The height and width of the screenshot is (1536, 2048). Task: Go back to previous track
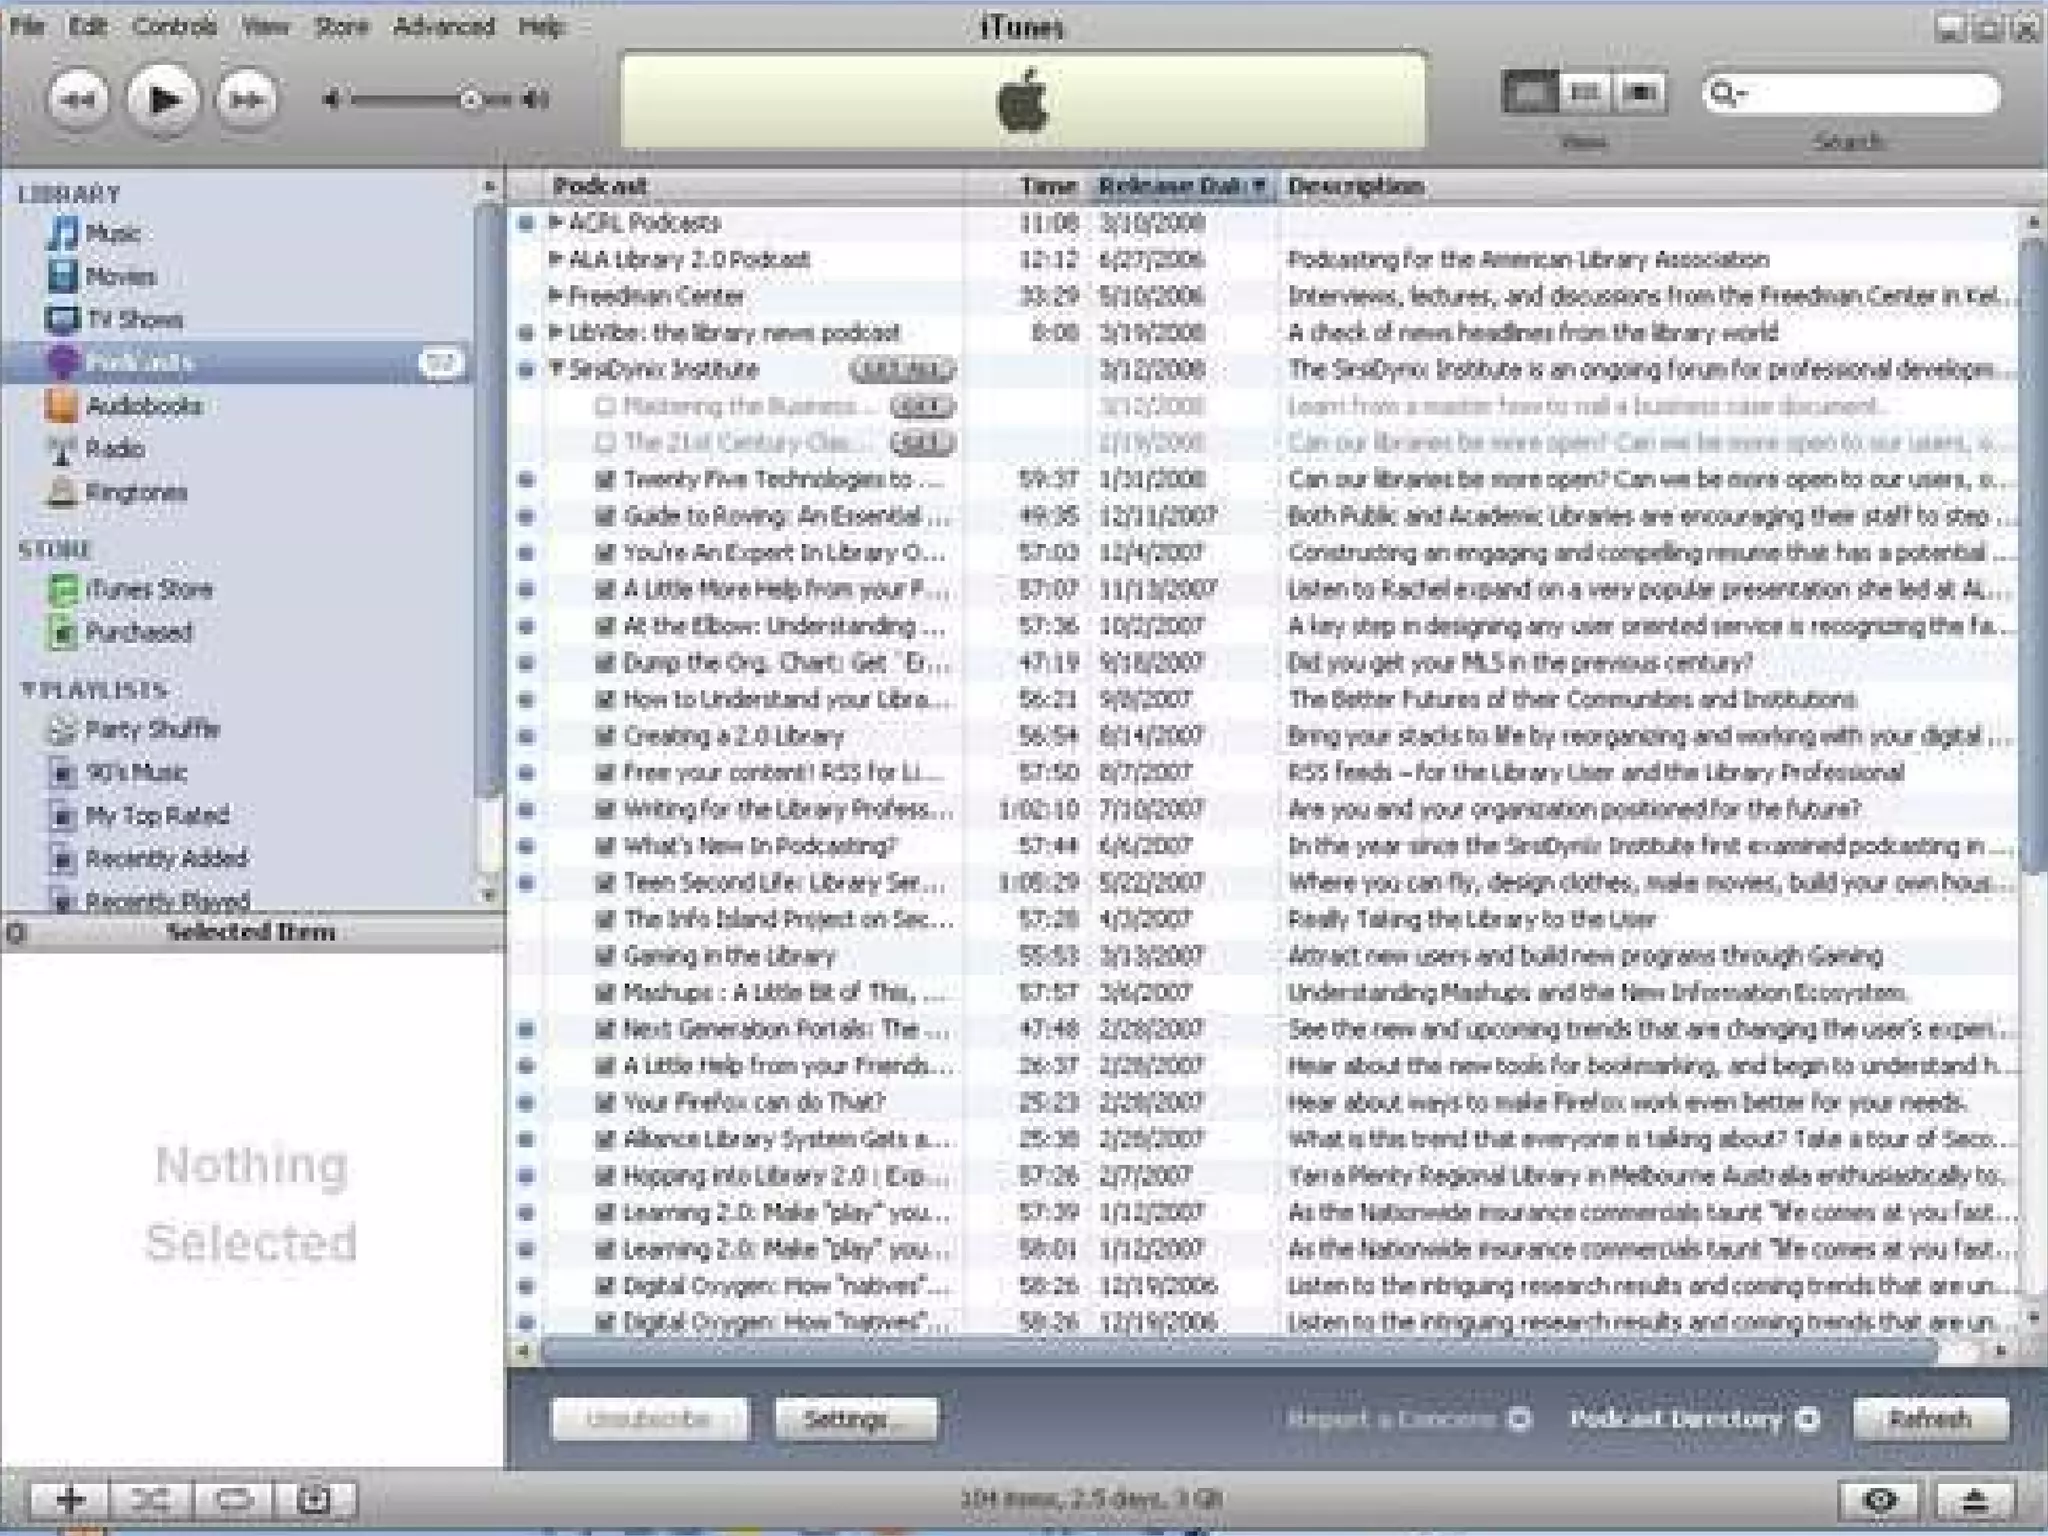coord(78,99)
